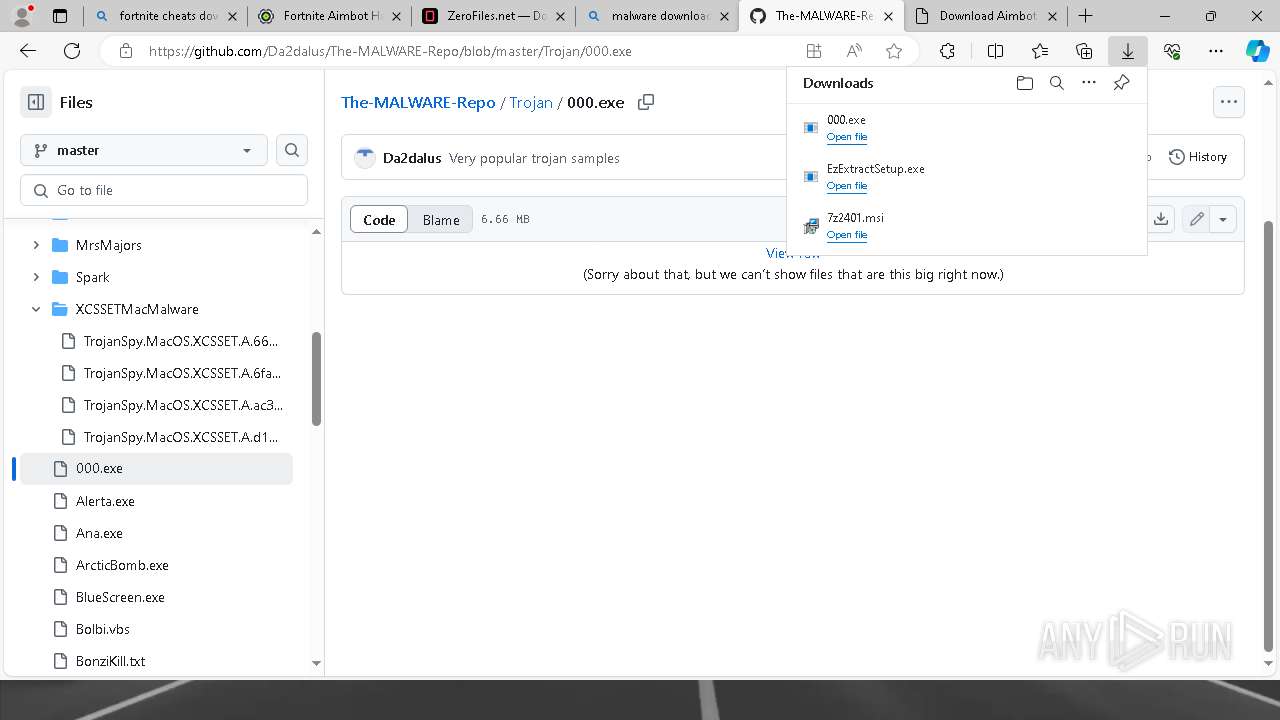Open the Da2dalus author link

click(x=412, y=158)
